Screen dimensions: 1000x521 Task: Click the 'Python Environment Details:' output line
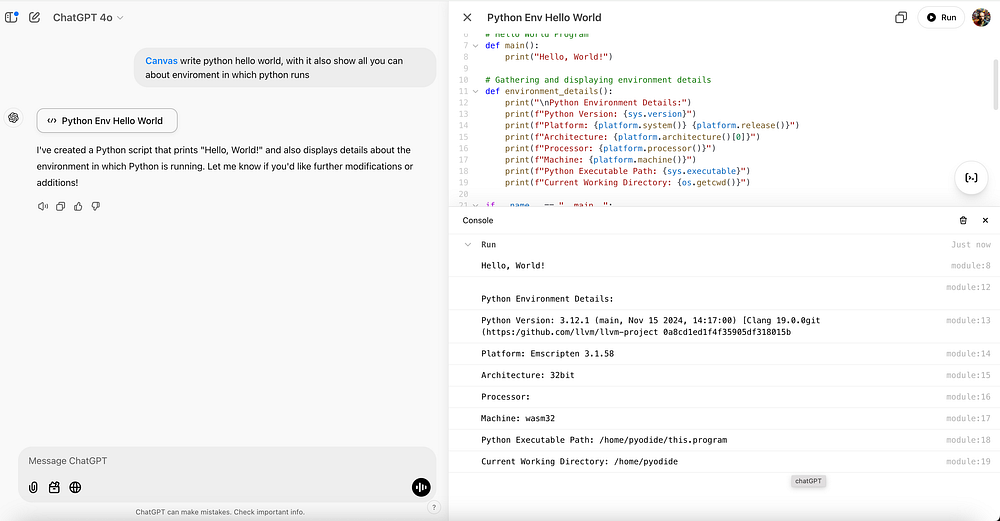tap(547, 299)
